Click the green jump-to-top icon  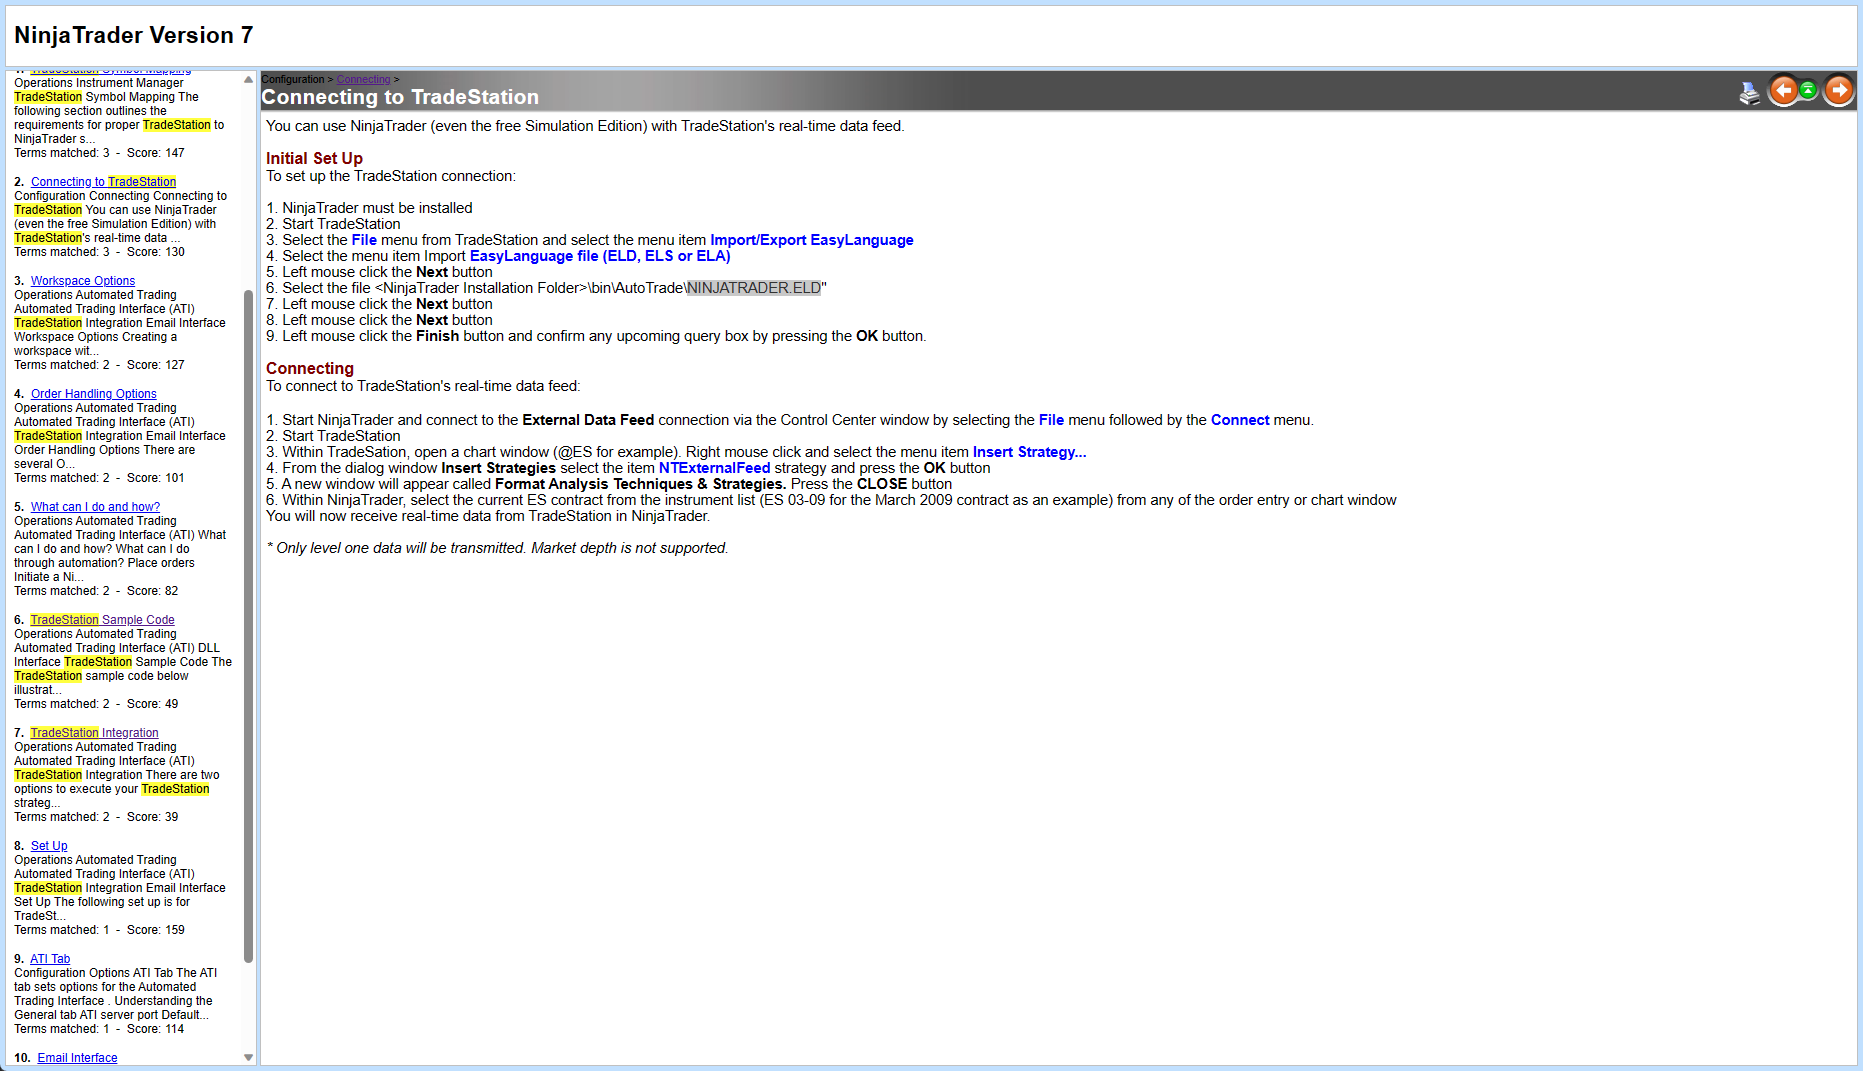[1810, 90]
